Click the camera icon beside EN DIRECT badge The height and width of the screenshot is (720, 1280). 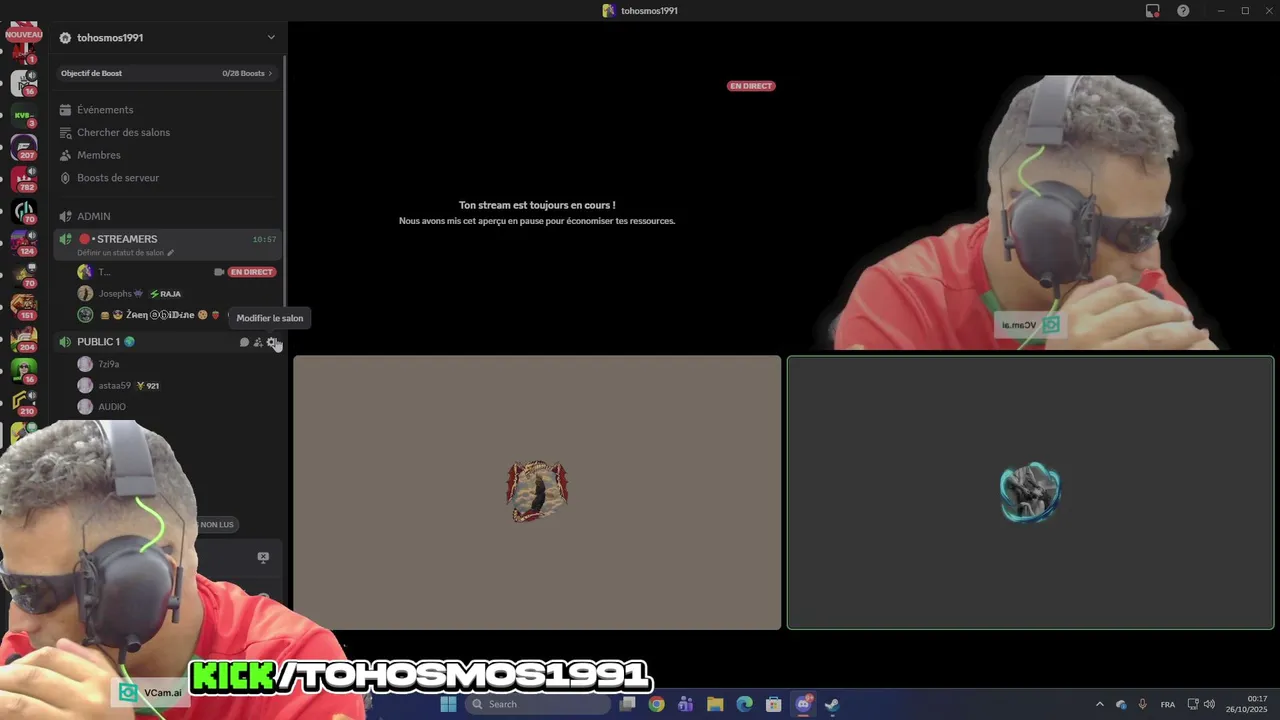click(x=219, y=272)
